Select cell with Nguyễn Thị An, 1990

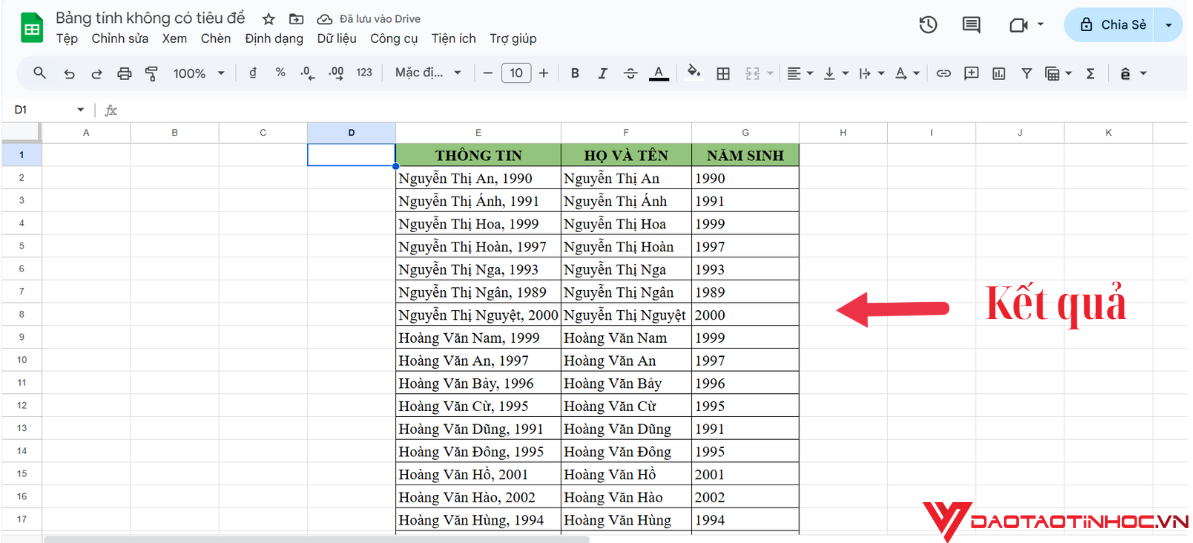pyautogui.click(x=479, y=178)
